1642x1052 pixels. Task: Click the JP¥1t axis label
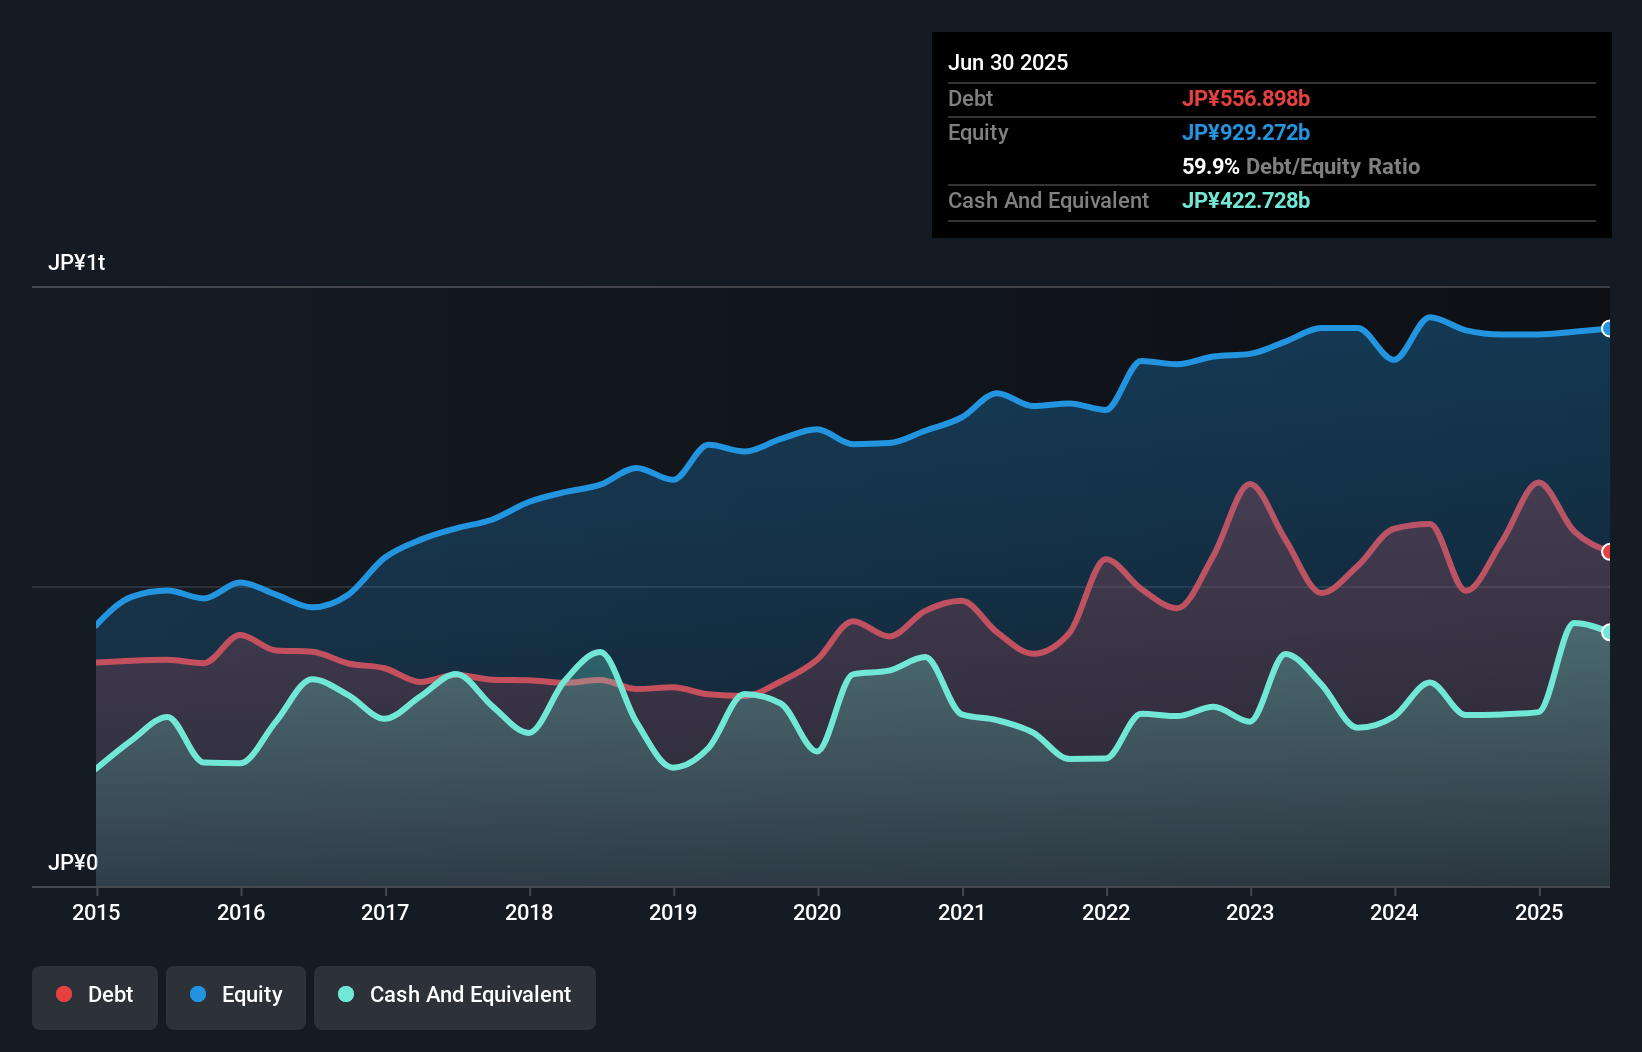(78, 263)
